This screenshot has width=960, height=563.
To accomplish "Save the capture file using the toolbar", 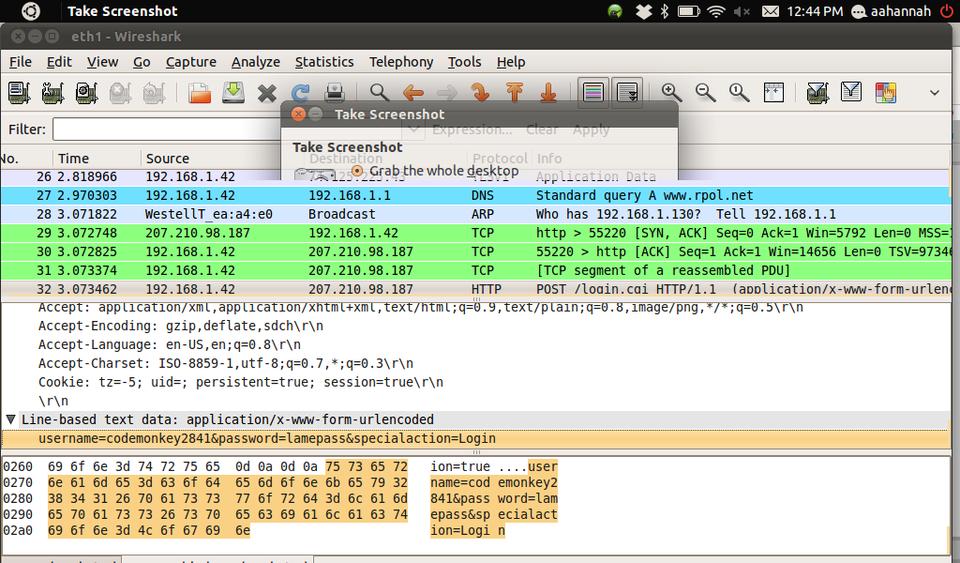I will point(233,93).
